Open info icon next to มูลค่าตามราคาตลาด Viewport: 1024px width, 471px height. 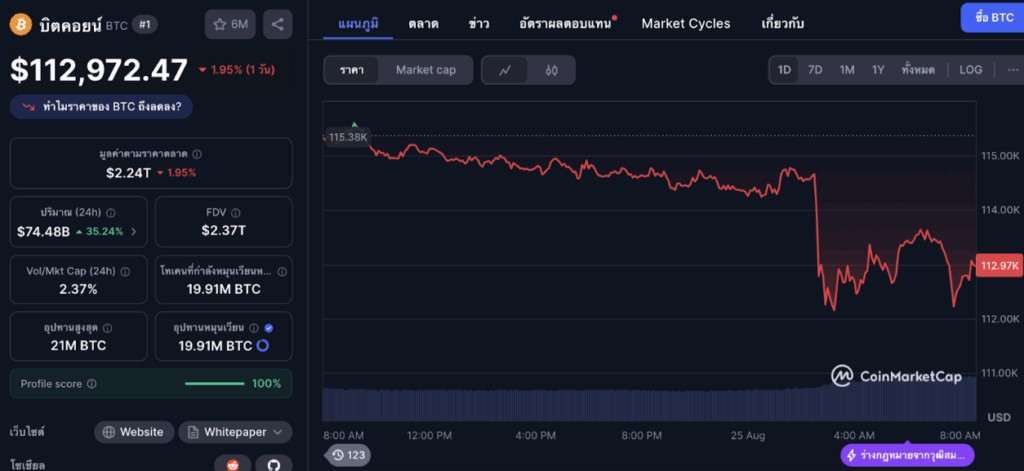[197, 155]
